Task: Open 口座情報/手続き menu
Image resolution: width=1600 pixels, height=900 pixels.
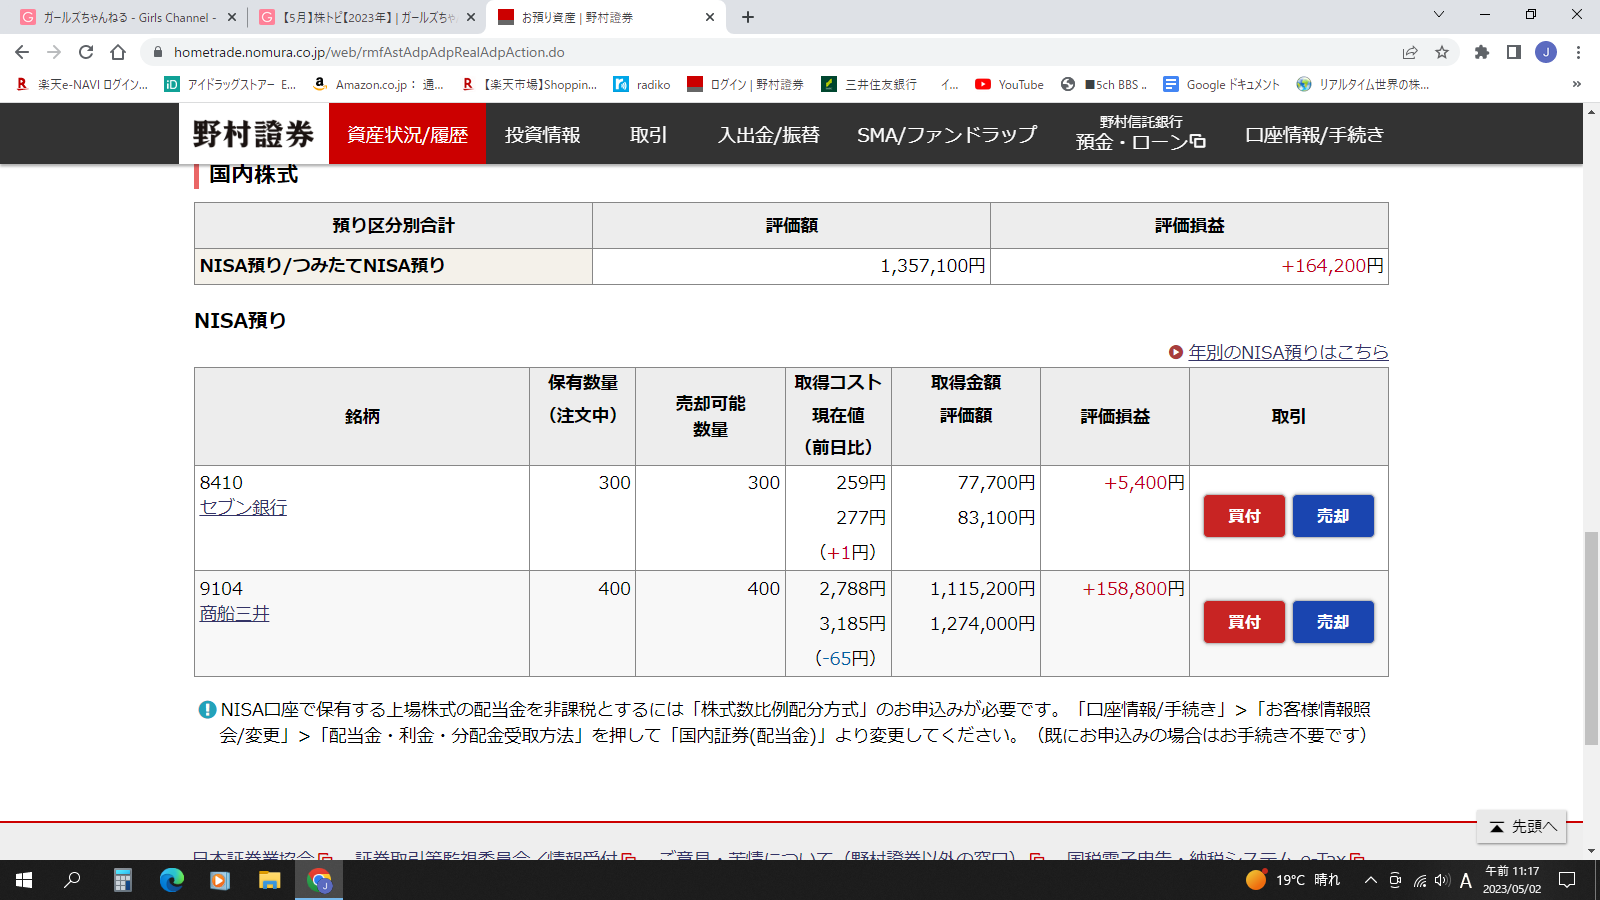Action: coord(1314,134)
